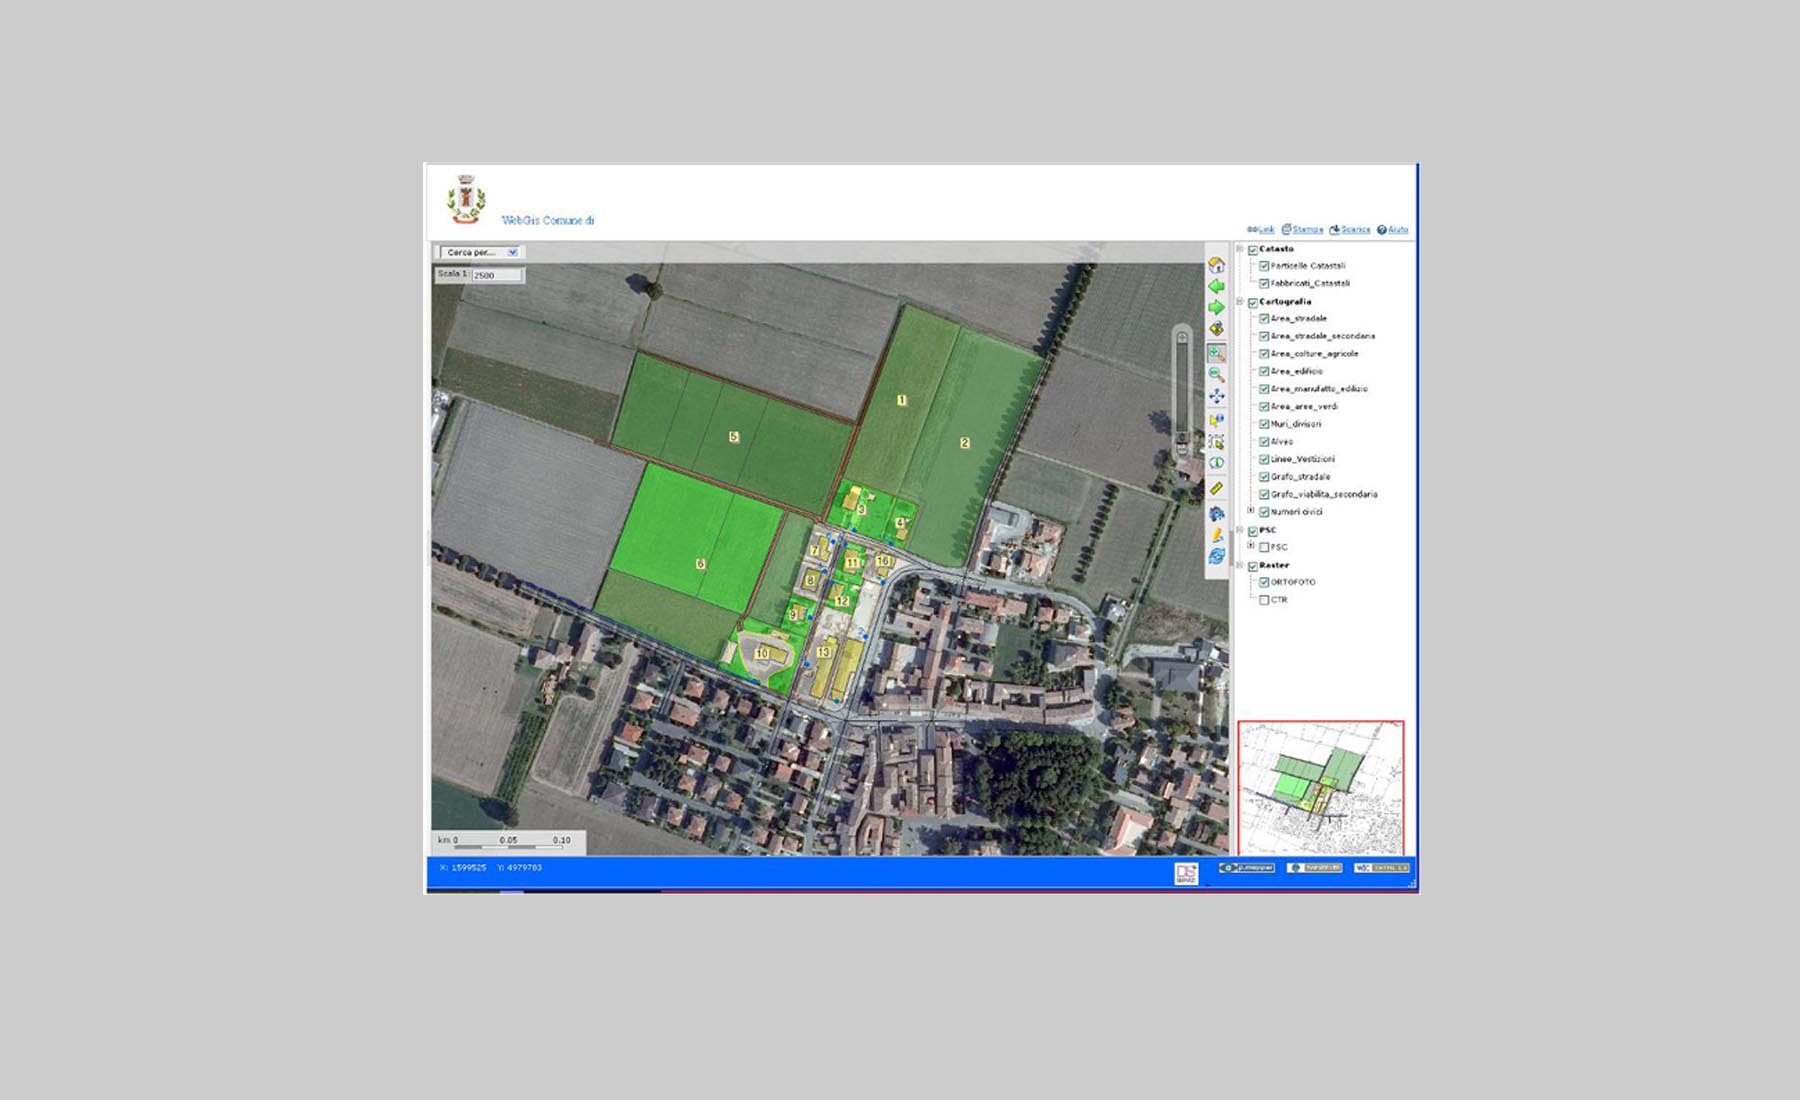The image size is (1800, 1100).
Task: Click the W3C XHTML badge
Action: click(1381, 868)
